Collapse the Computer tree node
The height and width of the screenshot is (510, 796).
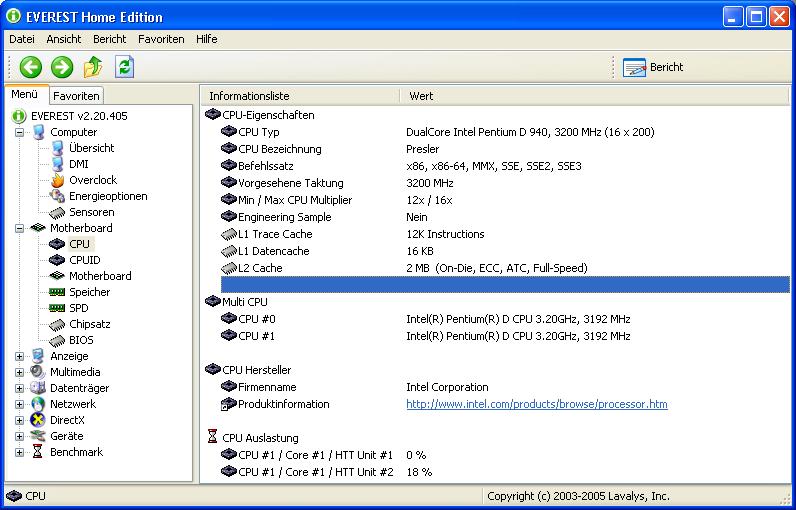click(x=19, y=132)
